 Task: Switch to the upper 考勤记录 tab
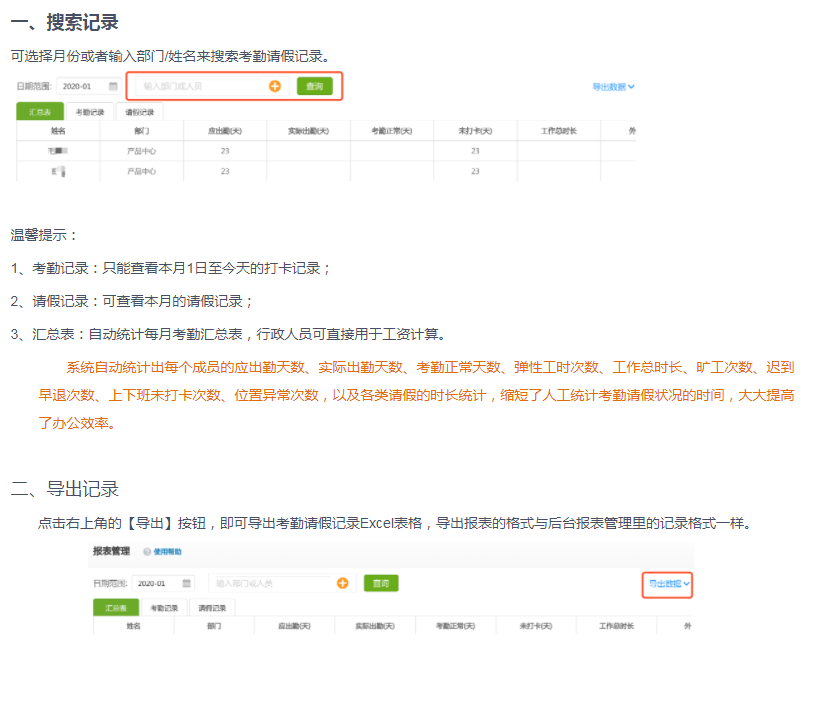(x=90, y=112)
